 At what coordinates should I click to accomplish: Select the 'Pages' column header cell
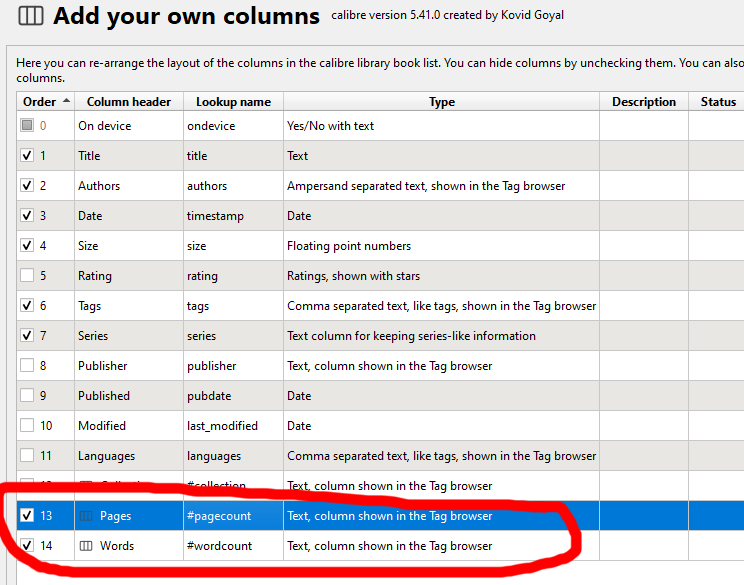tap(129, 516)
